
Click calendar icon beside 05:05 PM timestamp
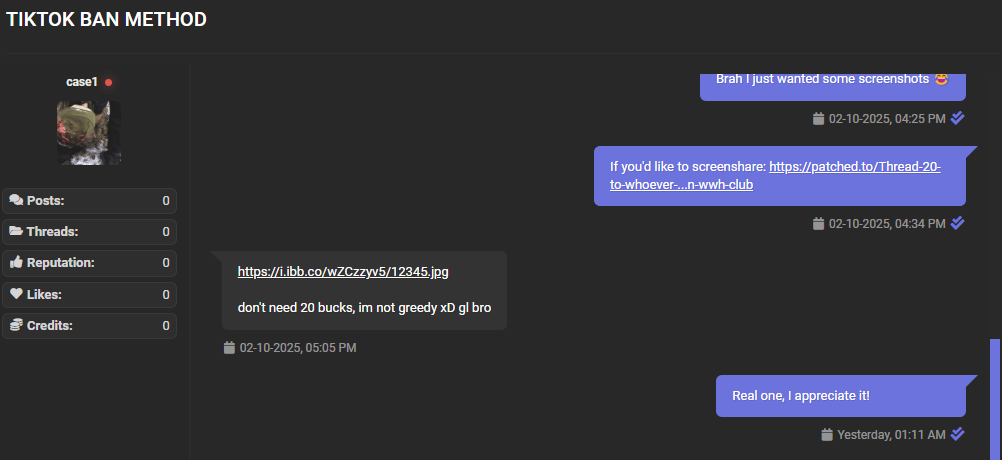click(x=229, y=348)
